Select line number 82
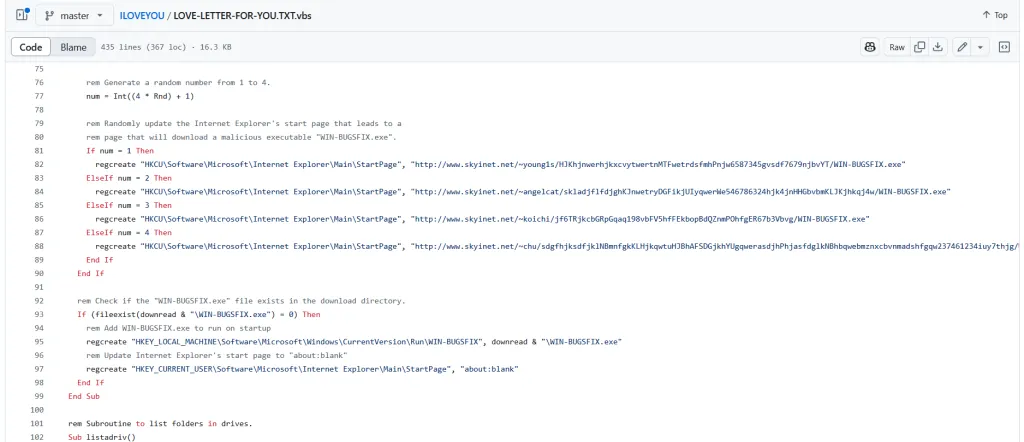Viewport: 1024px width, 442px height. (39, 165)
